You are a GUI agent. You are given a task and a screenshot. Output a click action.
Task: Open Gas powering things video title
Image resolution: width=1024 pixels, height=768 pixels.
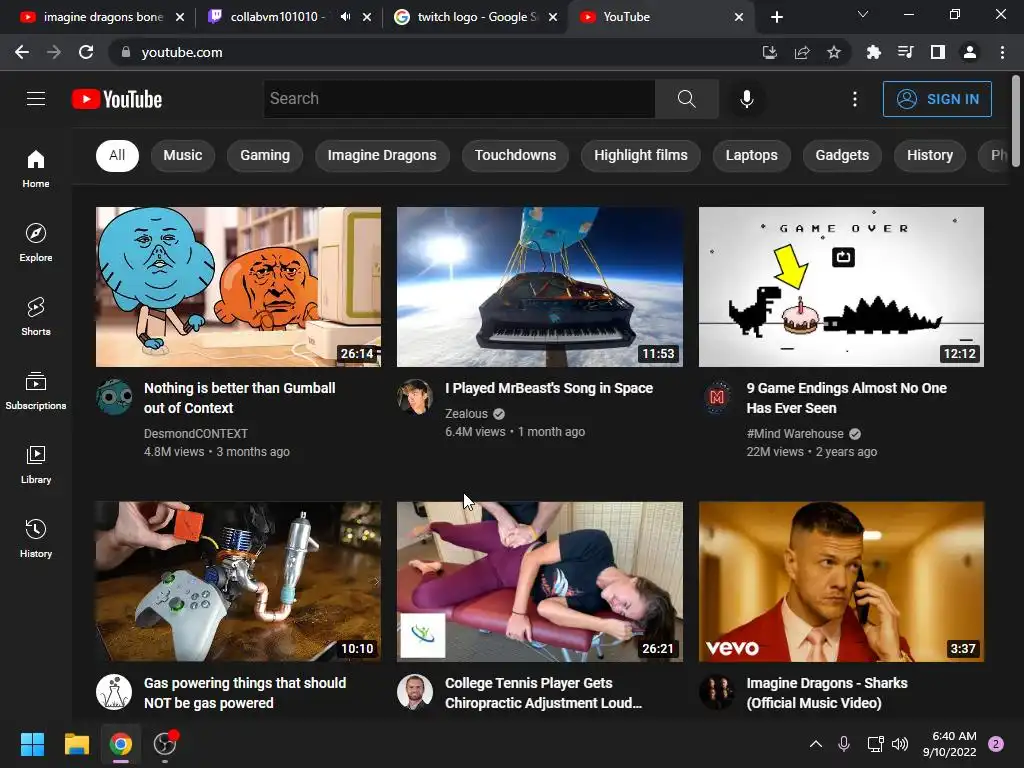coord(245,693)
